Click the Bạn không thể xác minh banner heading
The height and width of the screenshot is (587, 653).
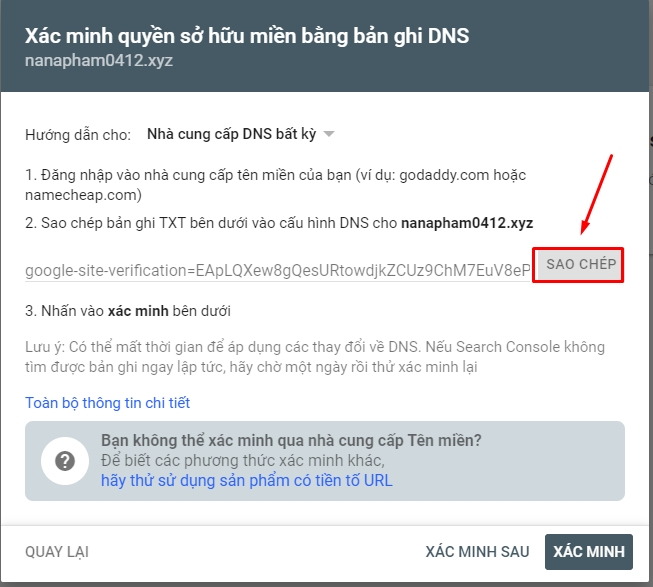click(x=291, y=440)
